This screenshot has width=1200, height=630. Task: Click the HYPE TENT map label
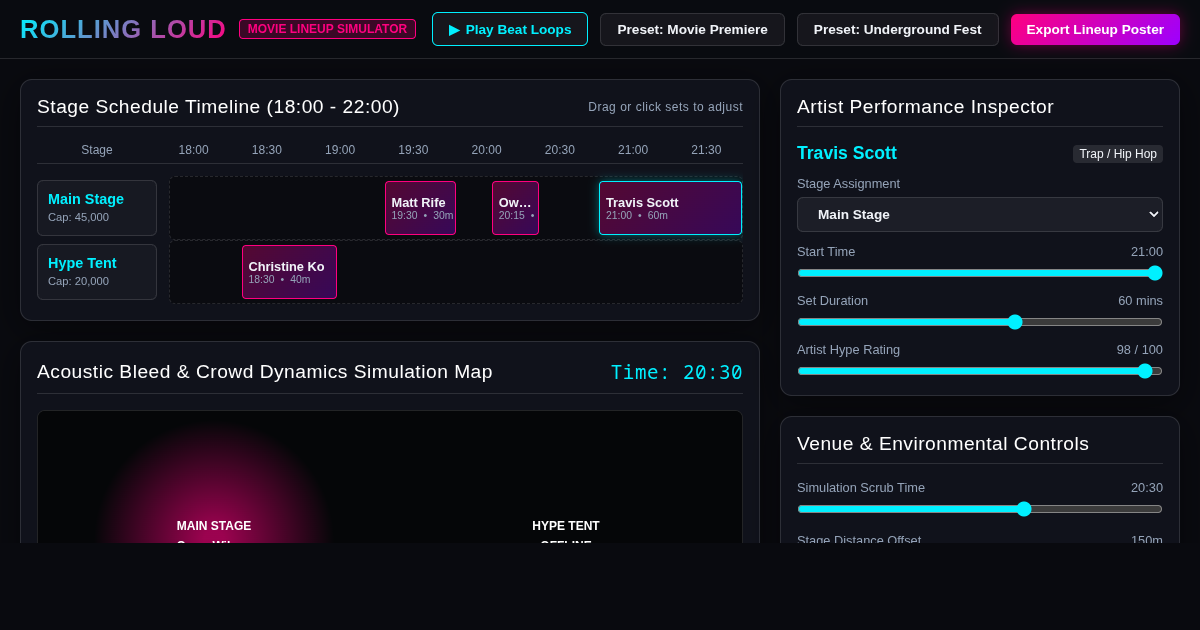click(x=566, y=526)
